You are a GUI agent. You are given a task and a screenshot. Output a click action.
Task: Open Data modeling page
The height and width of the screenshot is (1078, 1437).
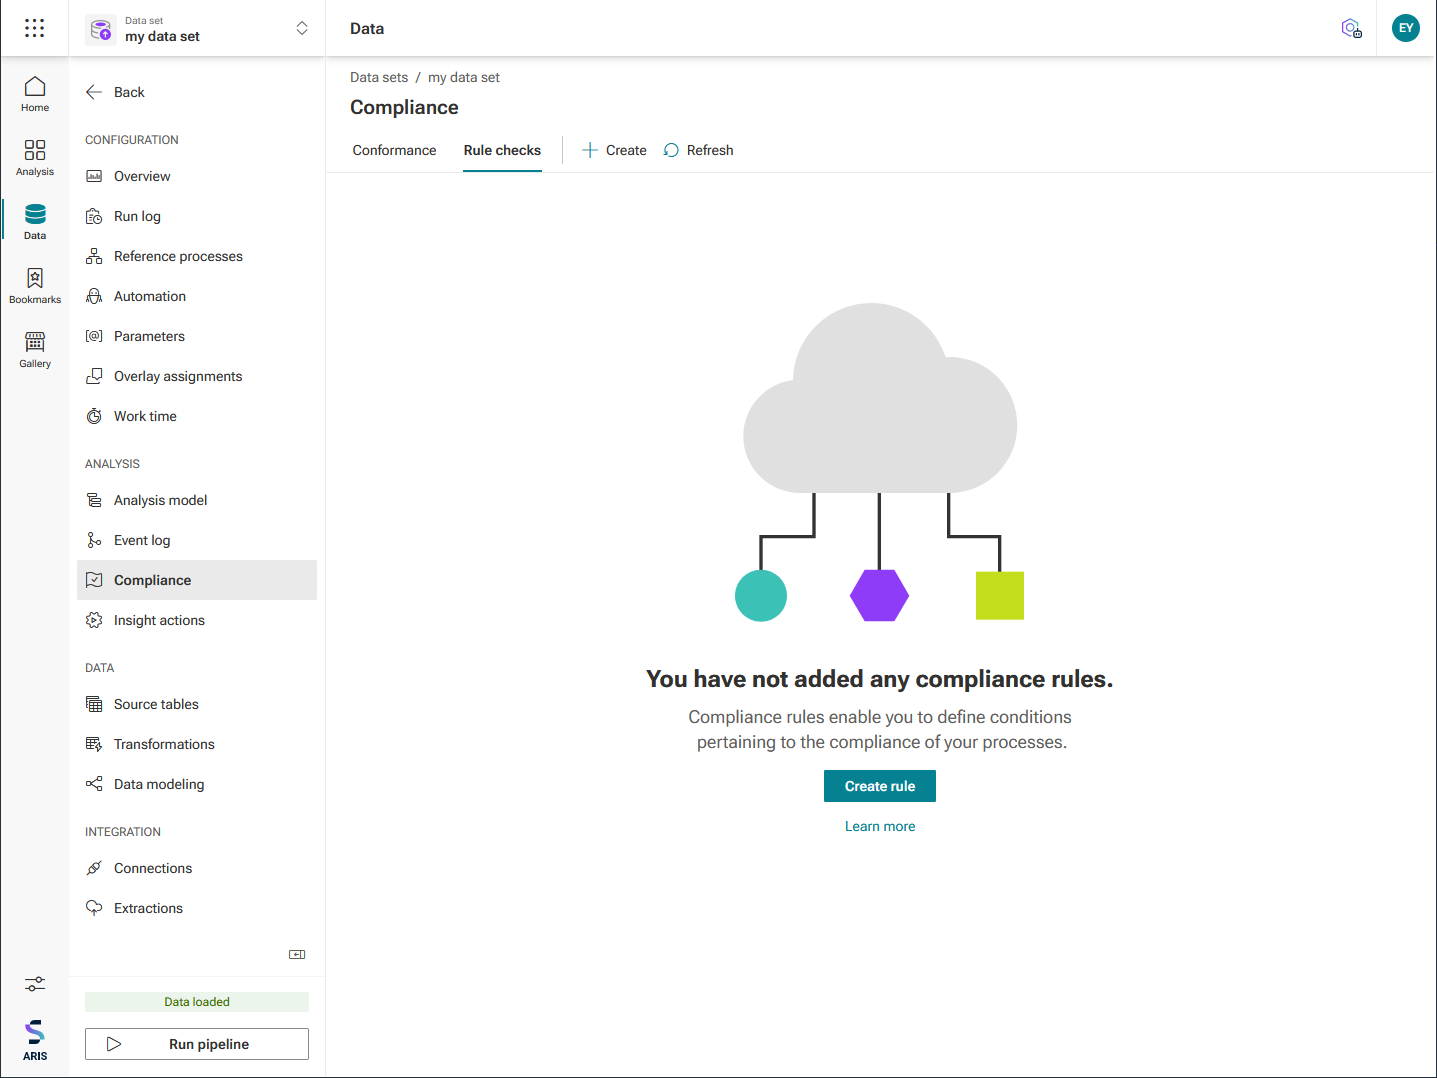click(197, 784)
